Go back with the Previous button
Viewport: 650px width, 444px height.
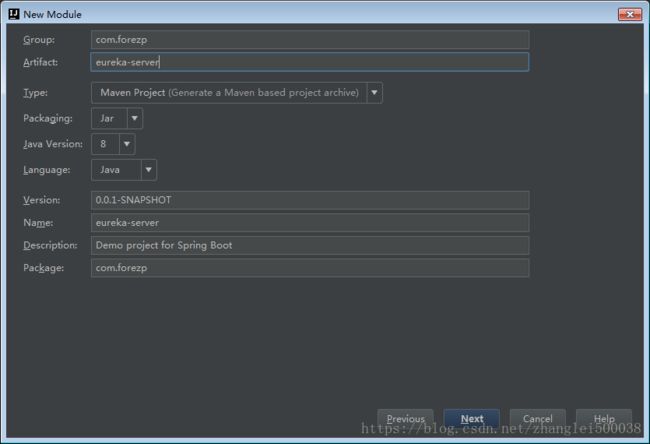(405, 419)
